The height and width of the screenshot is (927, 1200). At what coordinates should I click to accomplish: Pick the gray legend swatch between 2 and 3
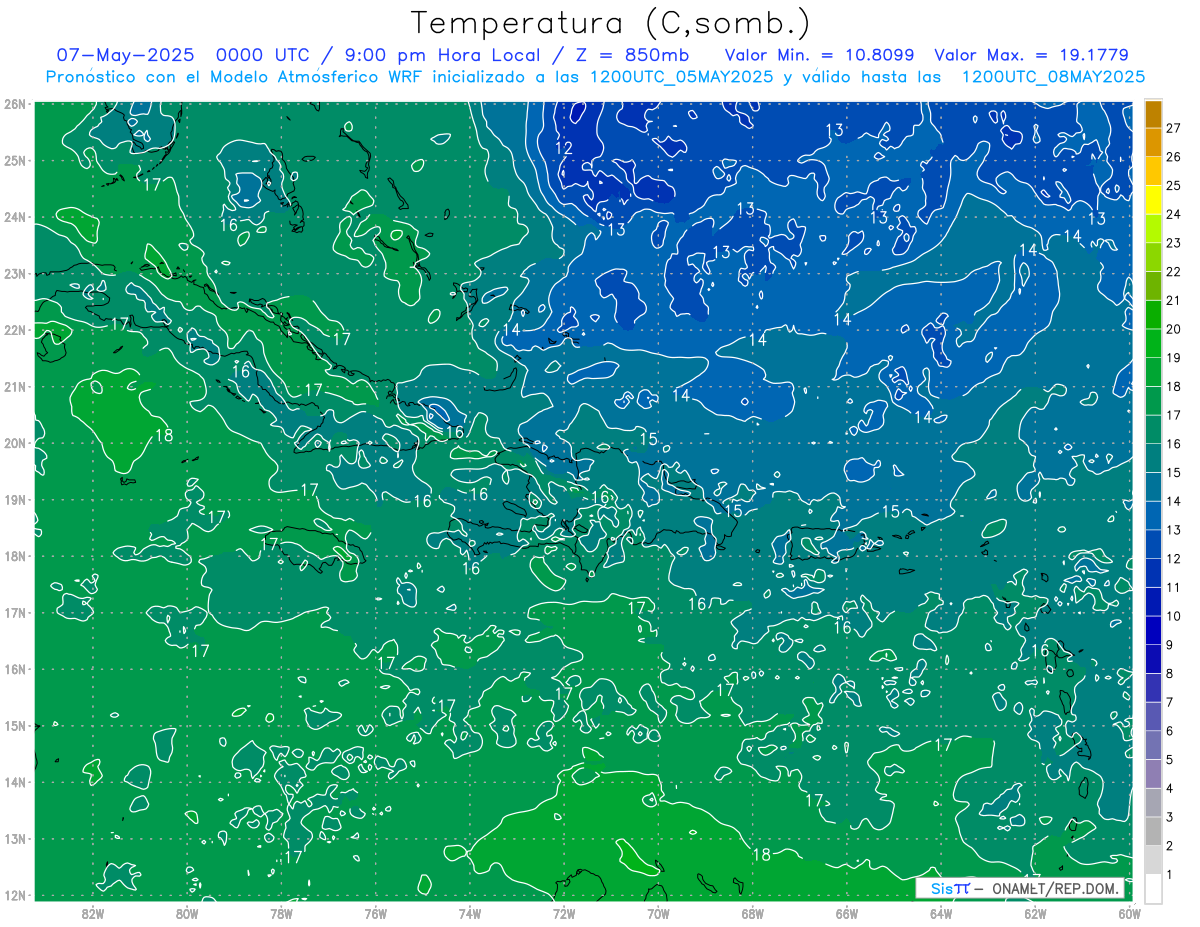[1153, 831]
